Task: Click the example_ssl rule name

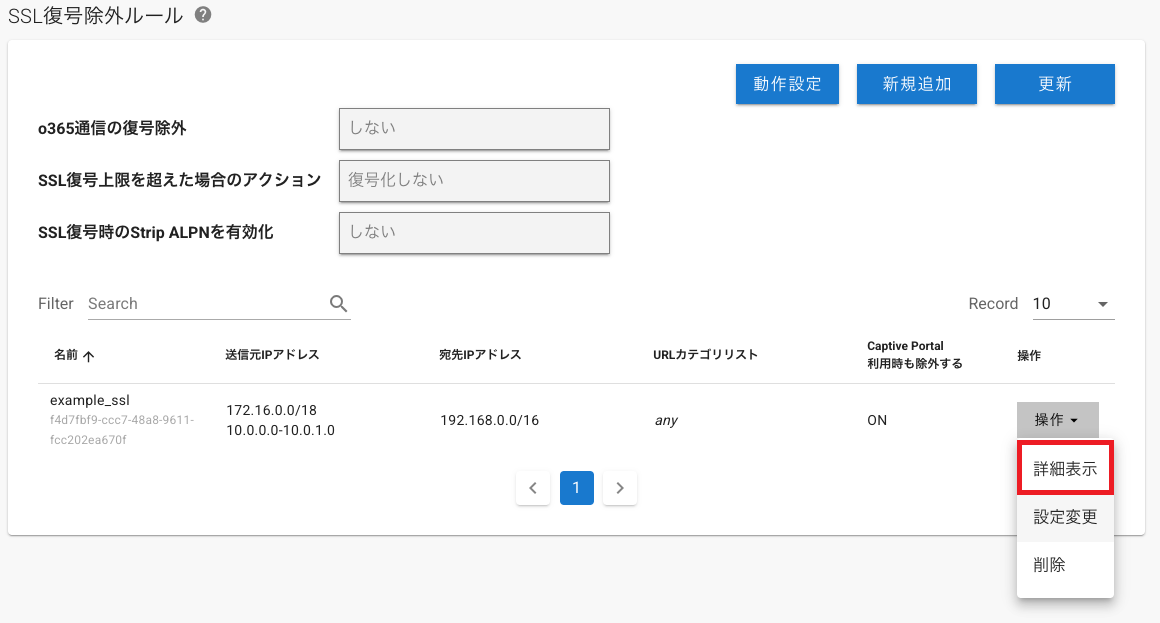Action: (90, 400)
